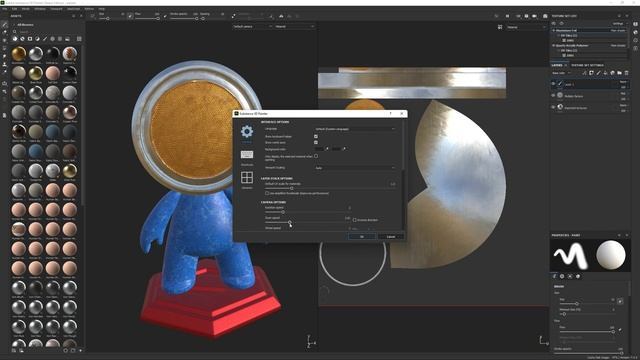Viewport: 640px width, 360px height.
Task: Open first icon in right dock strip
Action: coord(636,24)
